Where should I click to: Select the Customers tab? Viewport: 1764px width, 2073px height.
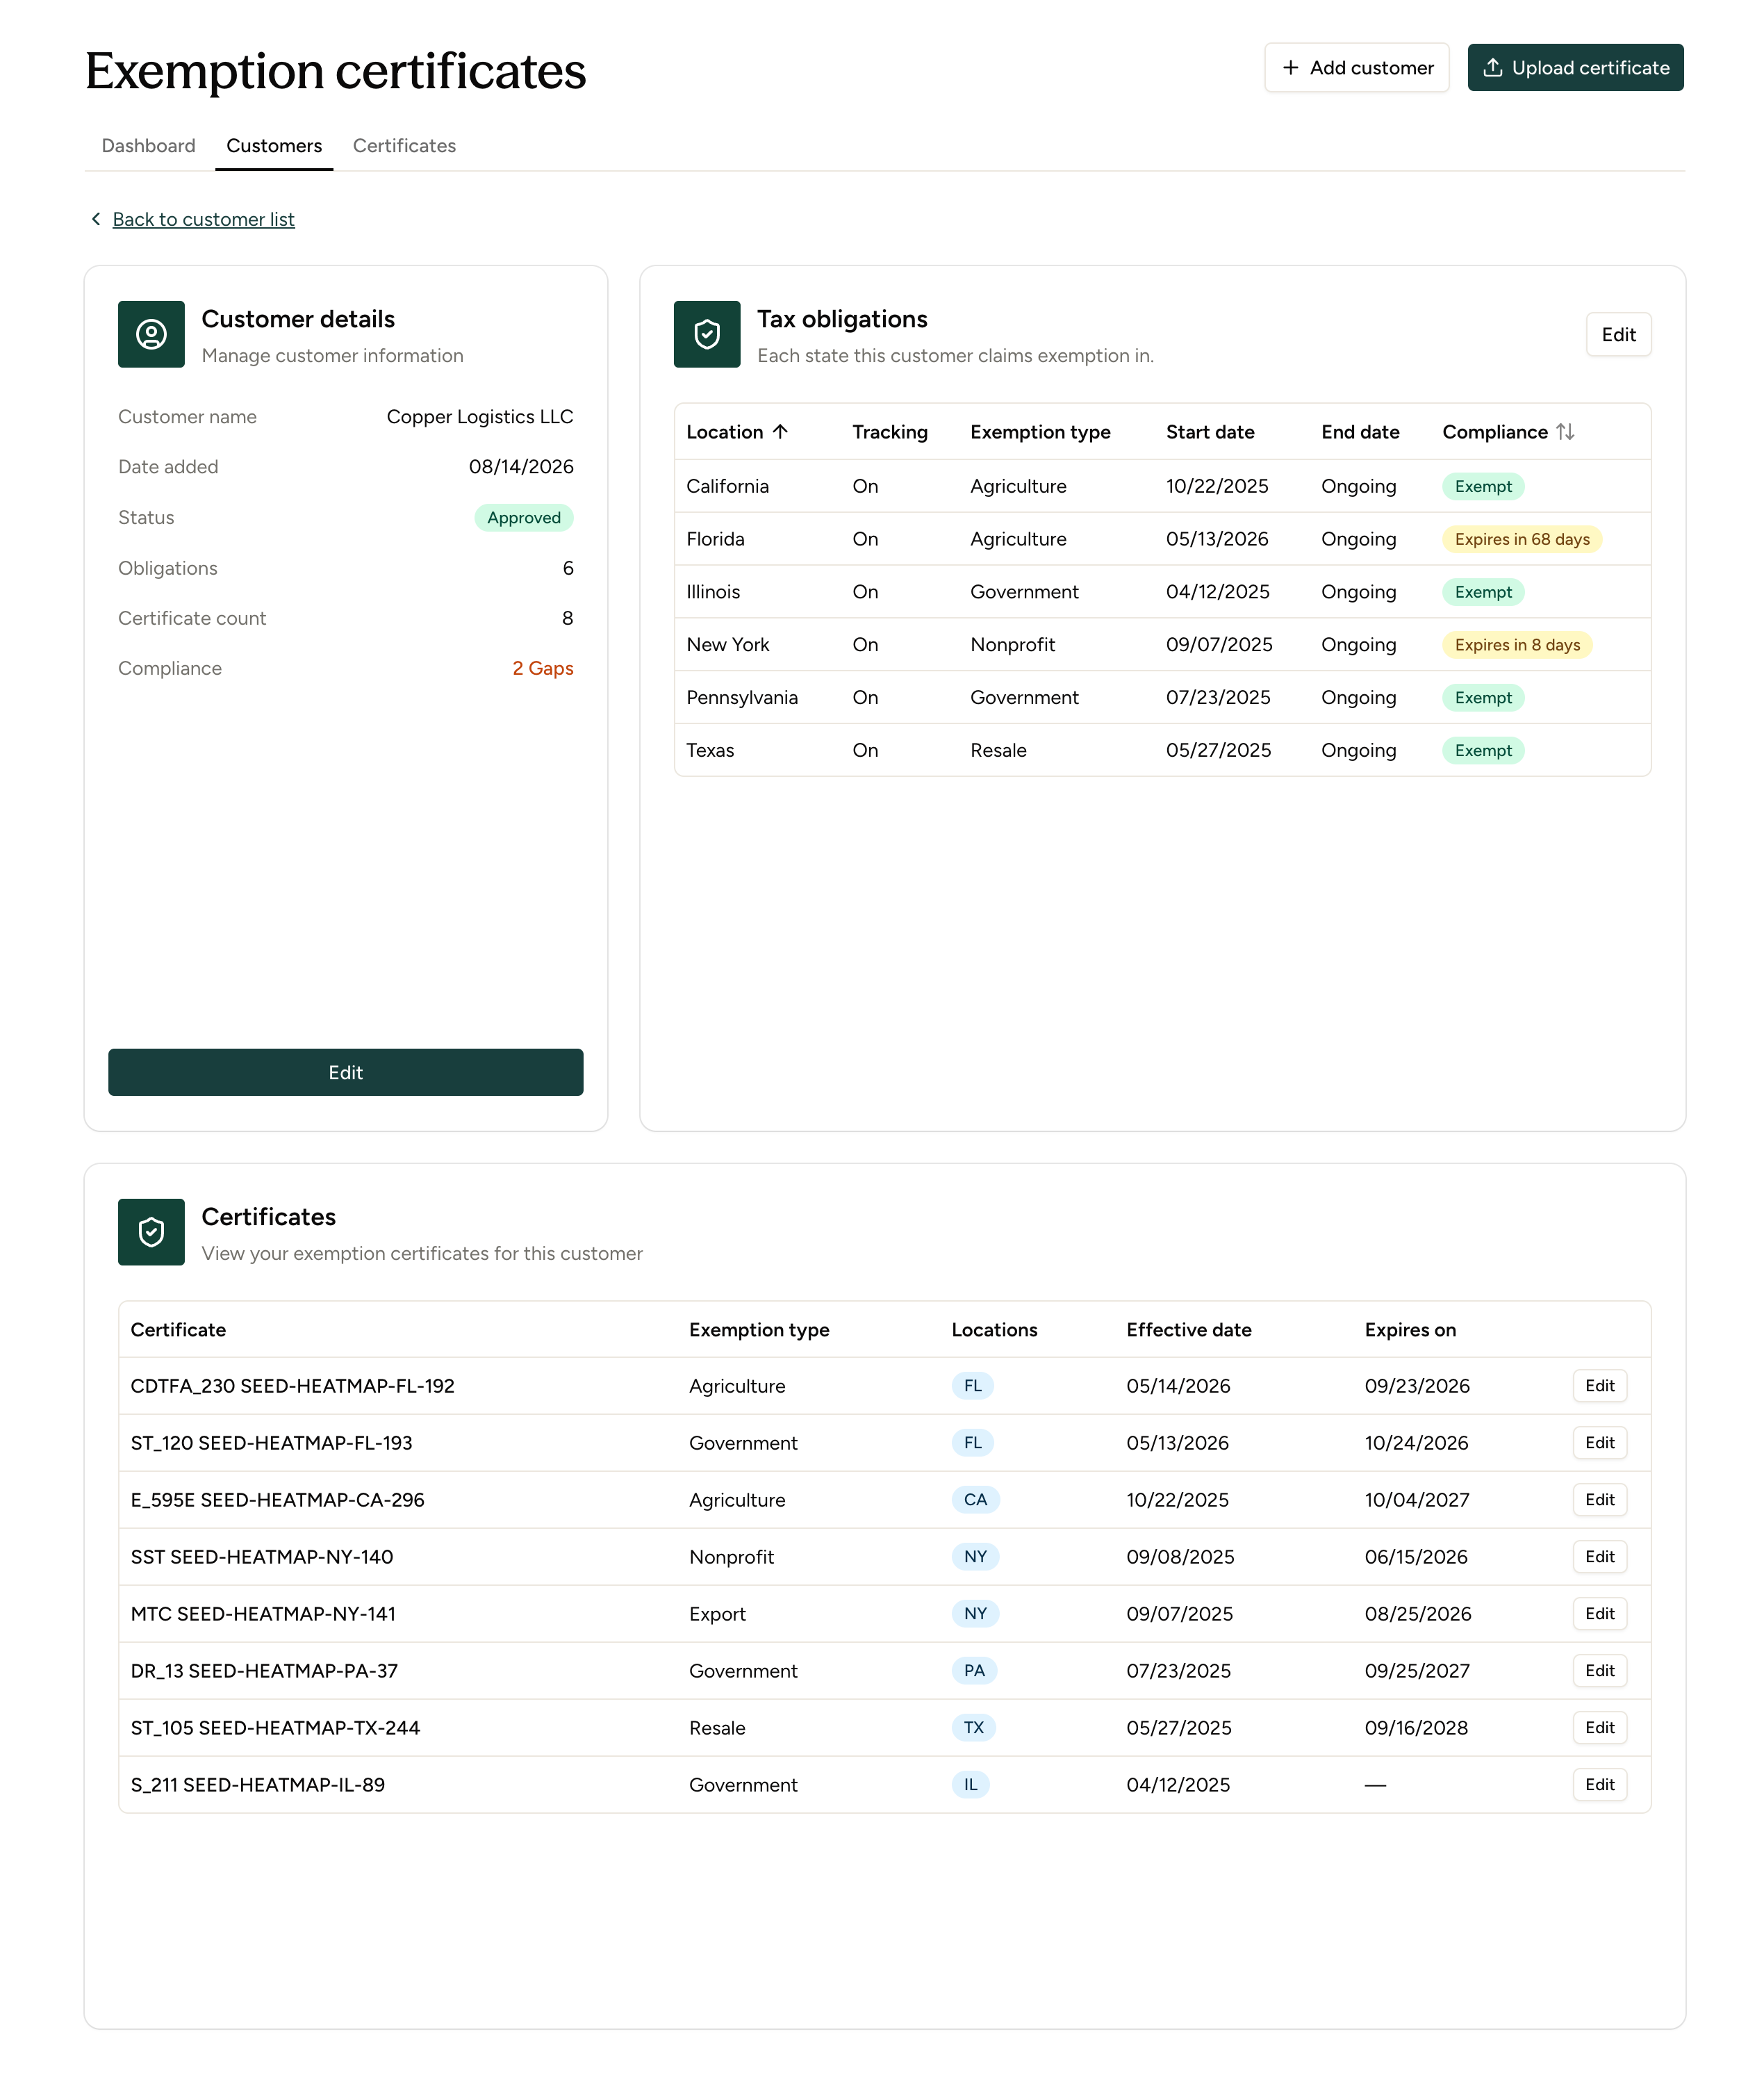coord(274,146)
